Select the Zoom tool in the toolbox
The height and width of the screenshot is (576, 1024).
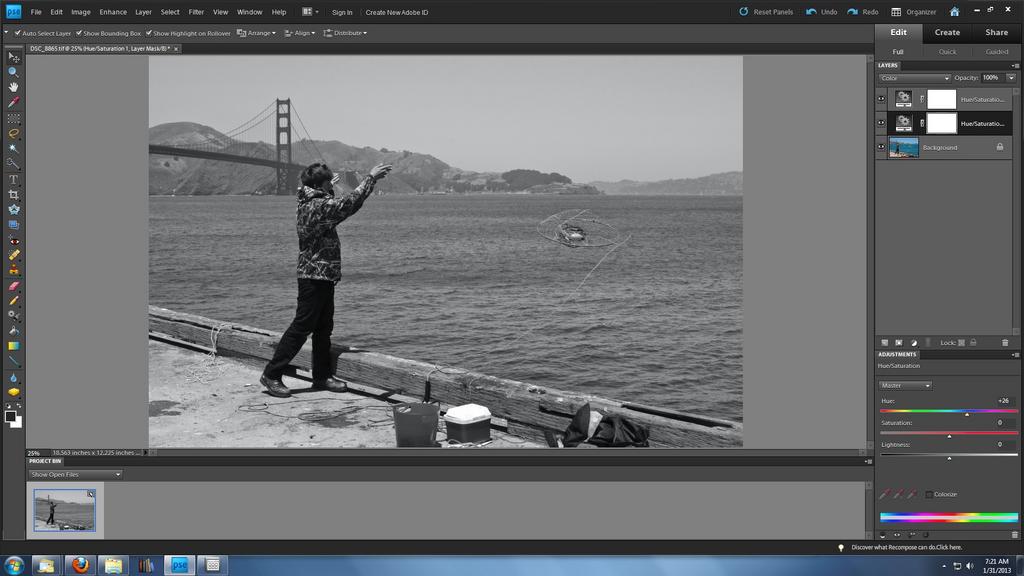14,72
